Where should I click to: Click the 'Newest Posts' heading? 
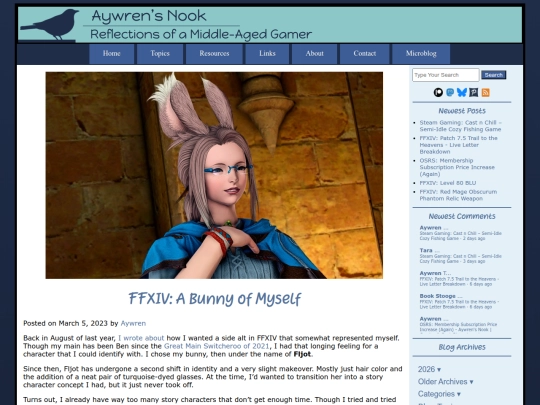[462, 111]
